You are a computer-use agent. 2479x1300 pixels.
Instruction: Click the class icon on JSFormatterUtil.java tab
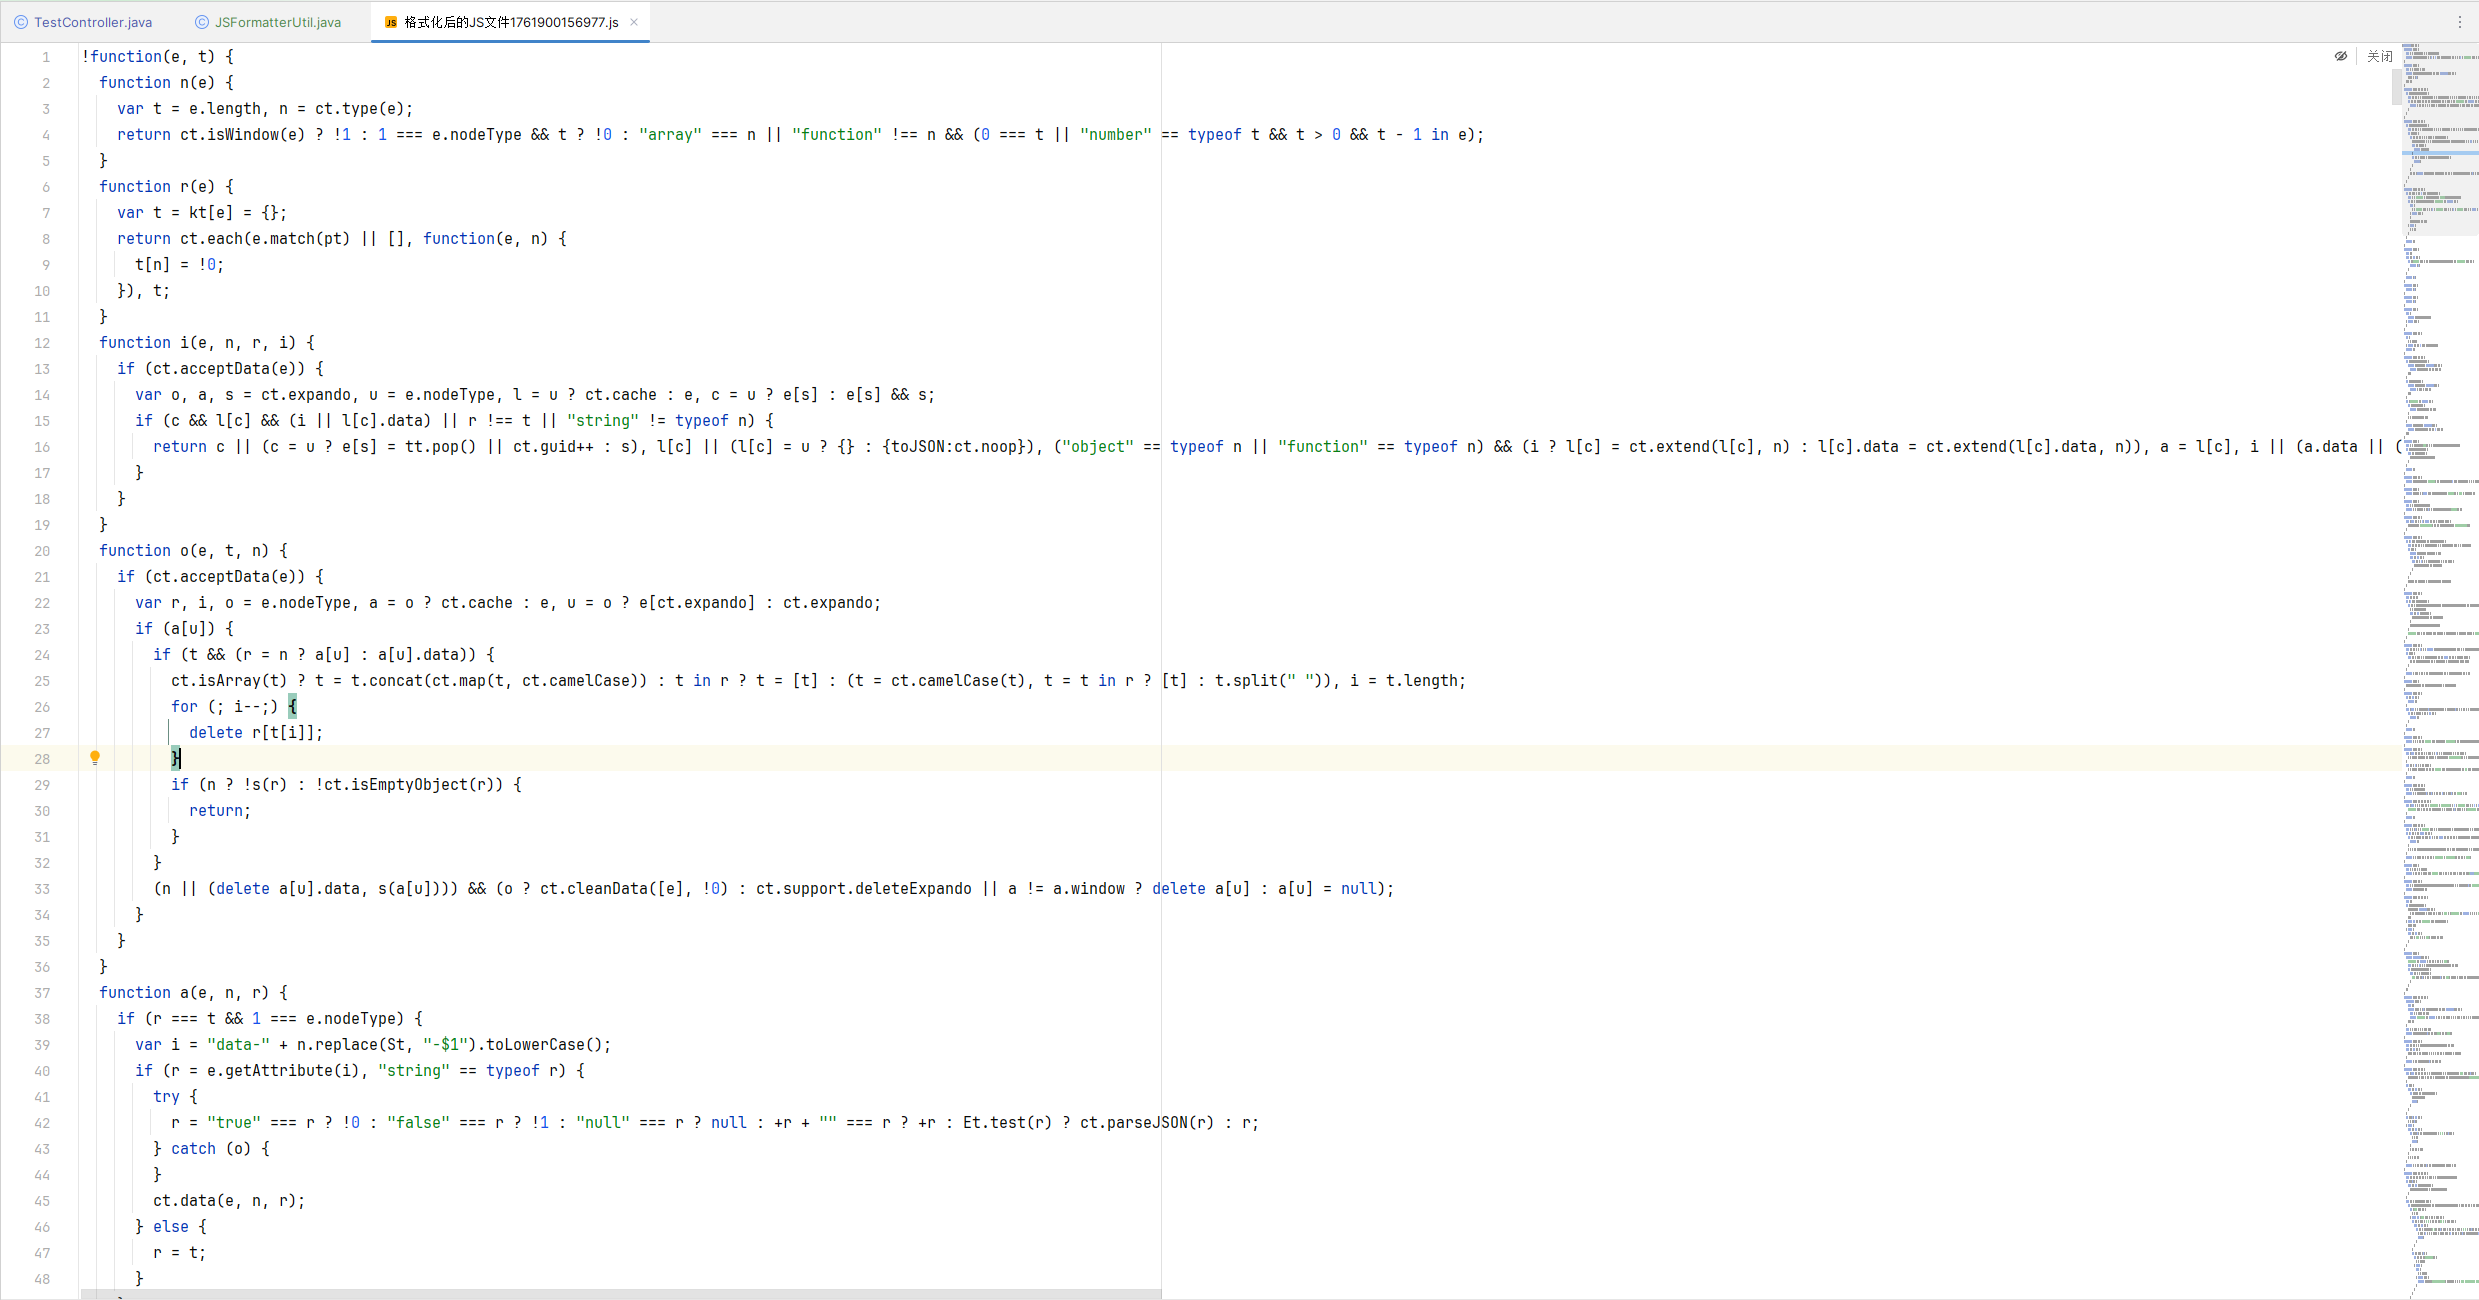pyautogui.click(x=202, y=22)
